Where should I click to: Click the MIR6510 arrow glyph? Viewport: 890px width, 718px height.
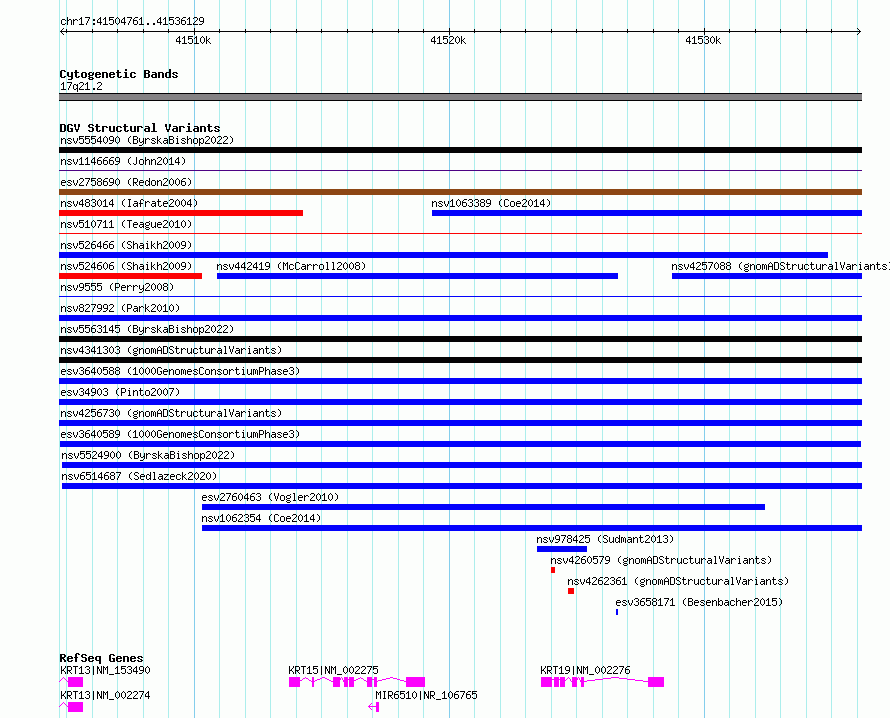click(373, 707)
